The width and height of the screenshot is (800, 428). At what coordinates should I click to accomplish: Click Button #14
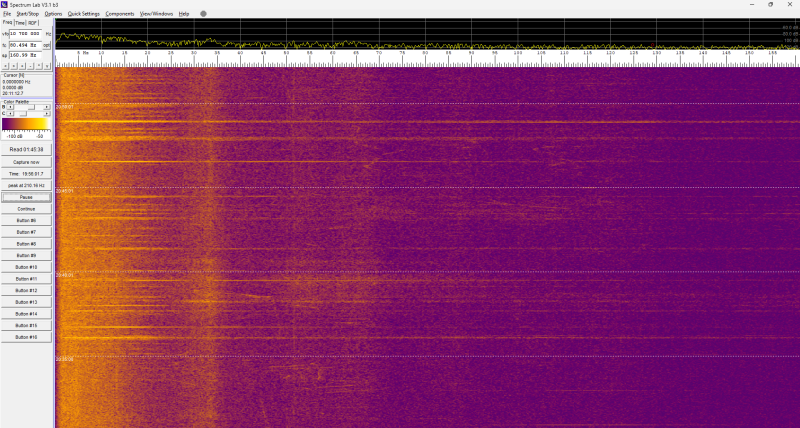point(26,314)
